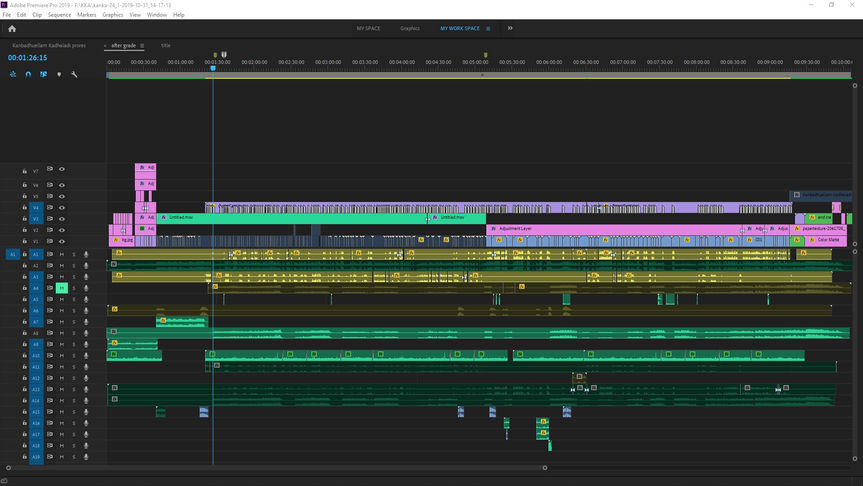Hide video track V4 output
863x486 pixels.
click(x=62, y=207)
